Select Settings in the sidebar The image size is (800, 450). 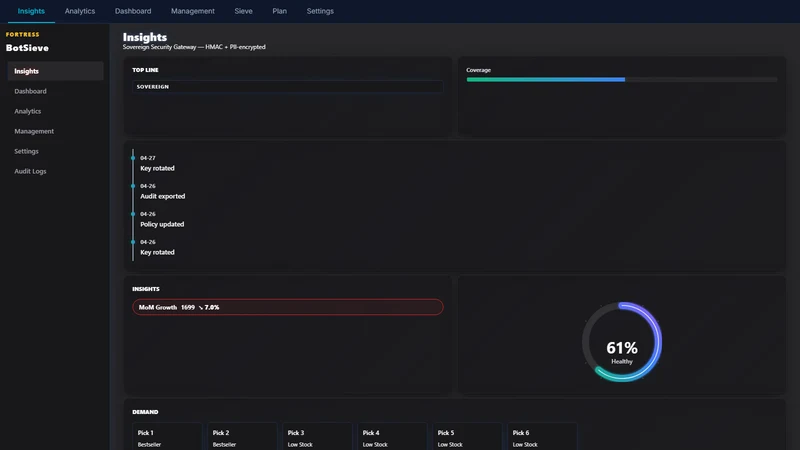click(x=56, y=151)
